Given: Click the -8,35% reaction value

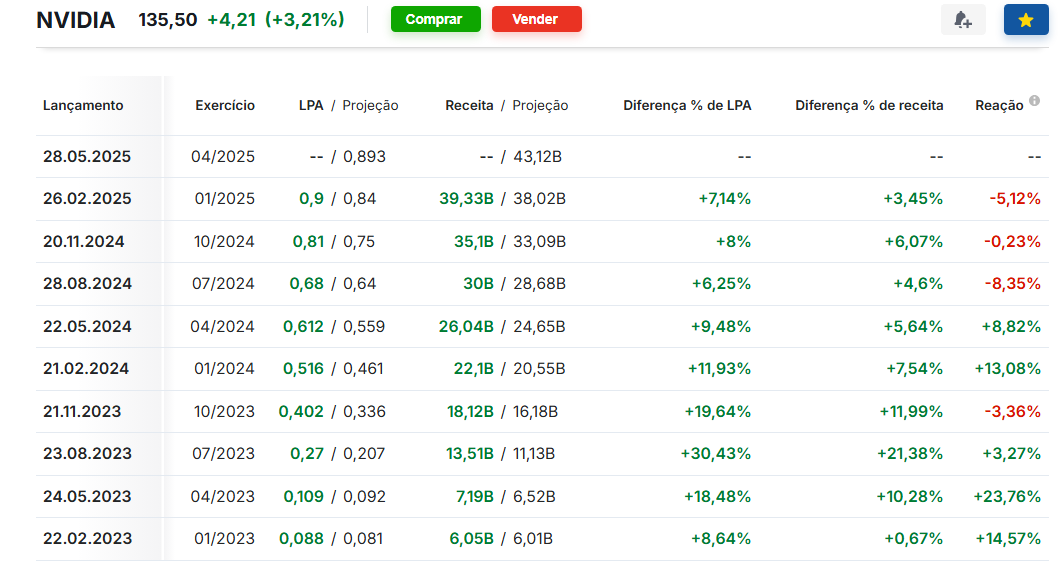Looking at the screenshot, I should (1012, 284).
